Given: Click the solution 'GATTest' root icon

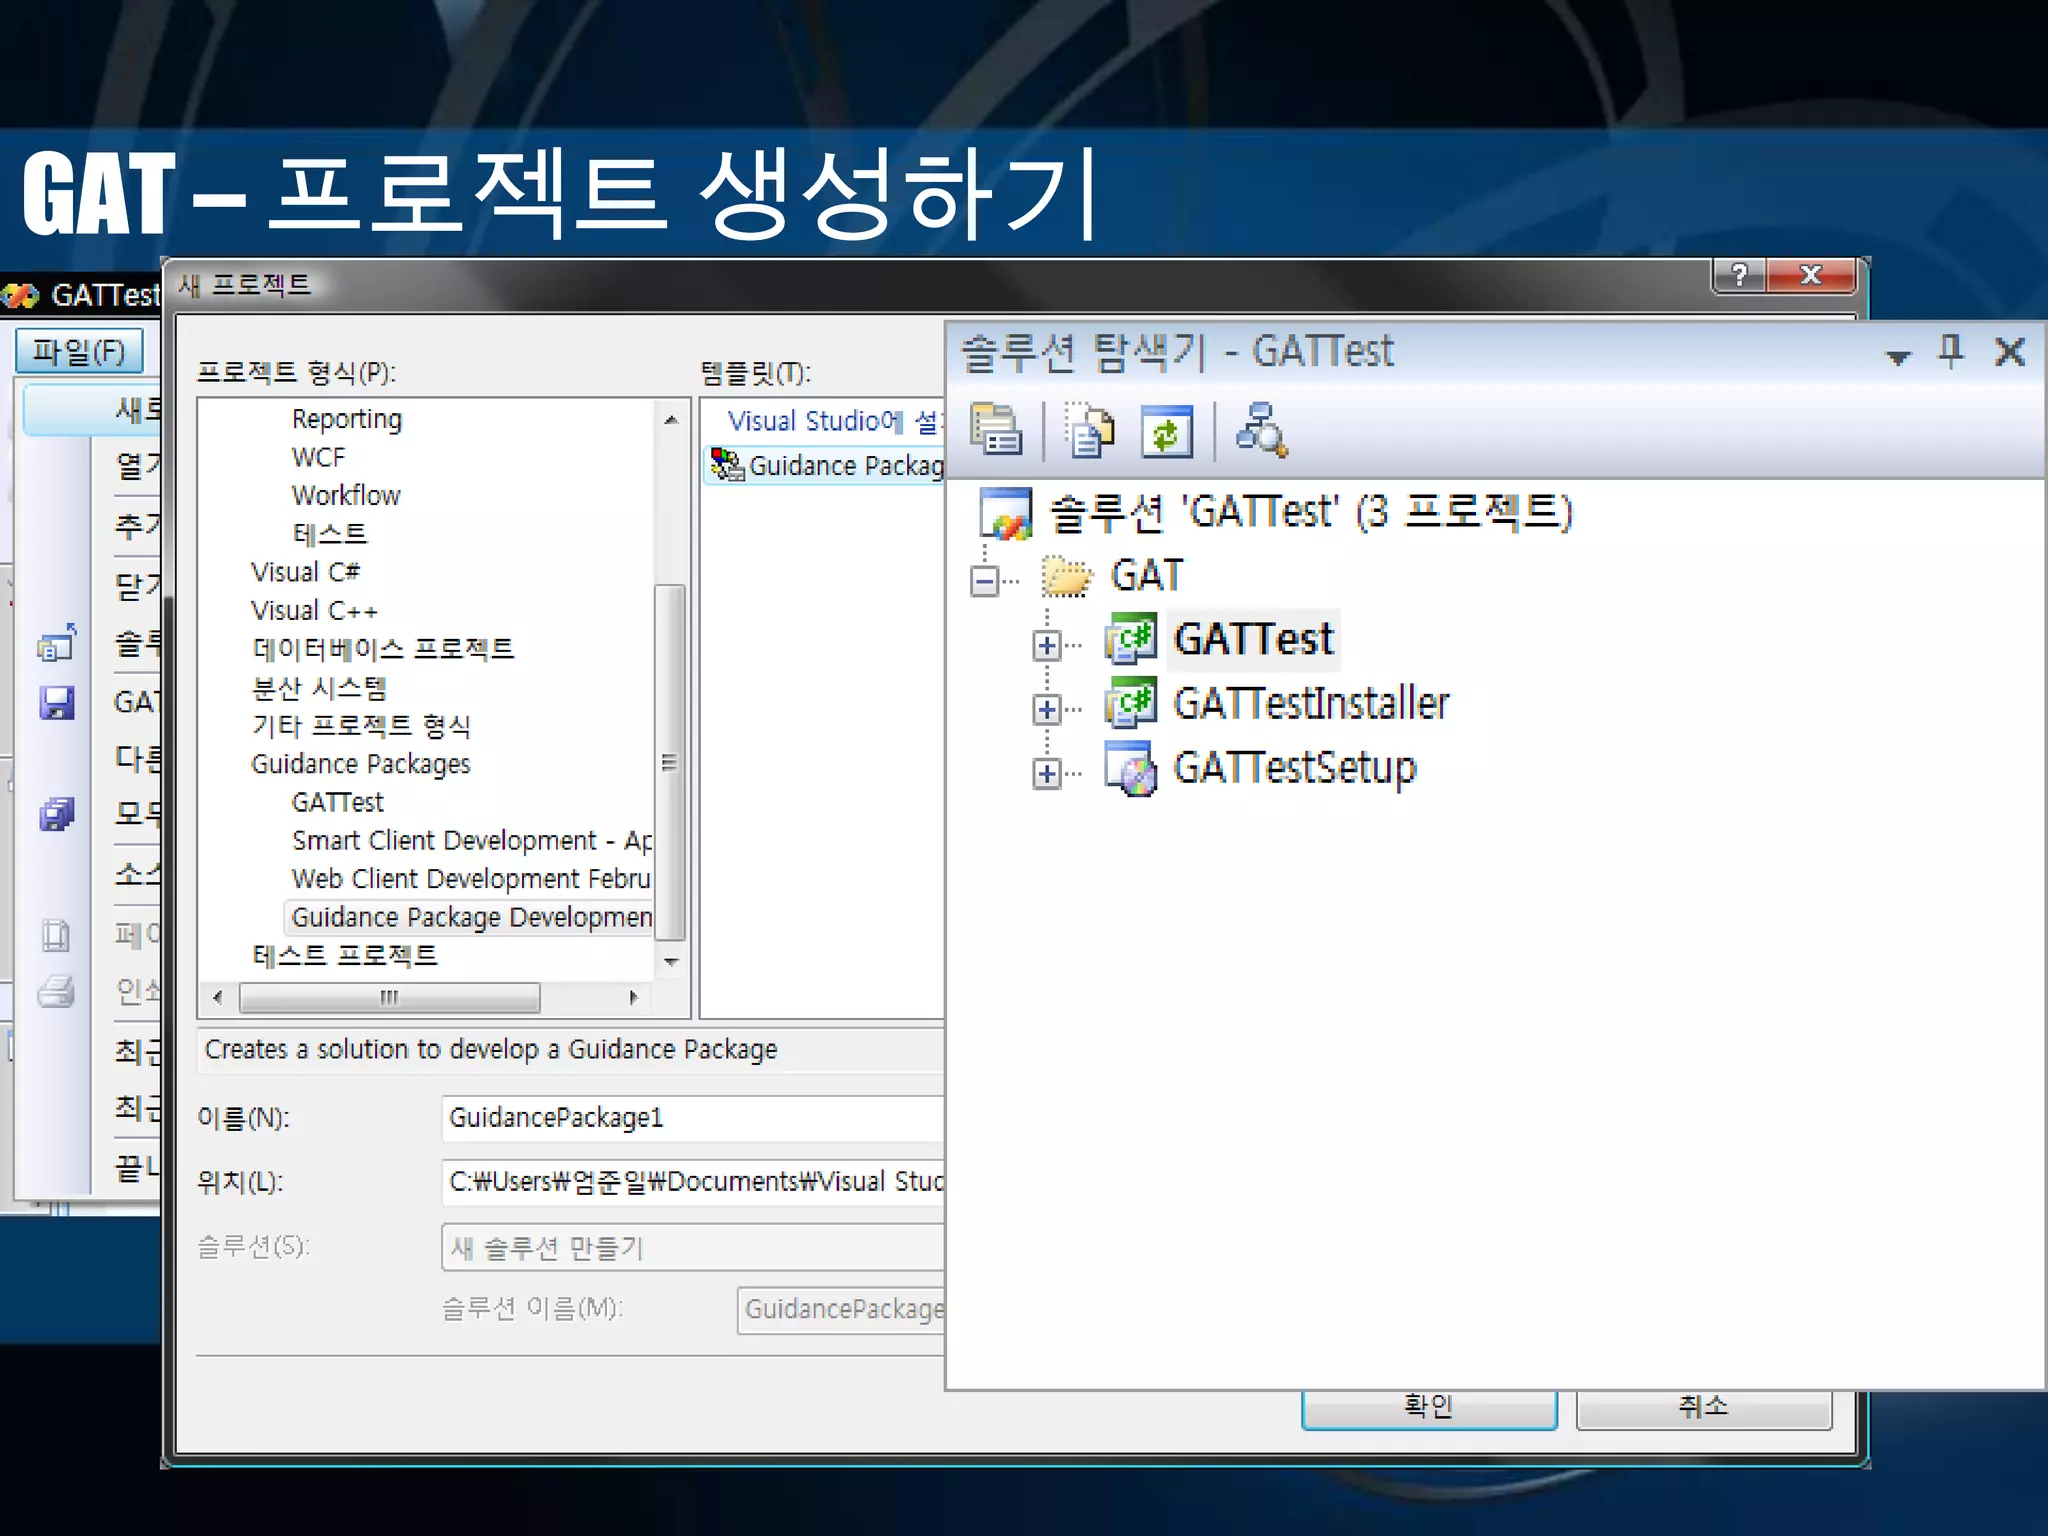Looking at the screenshot, I should tap(1007, 512).
